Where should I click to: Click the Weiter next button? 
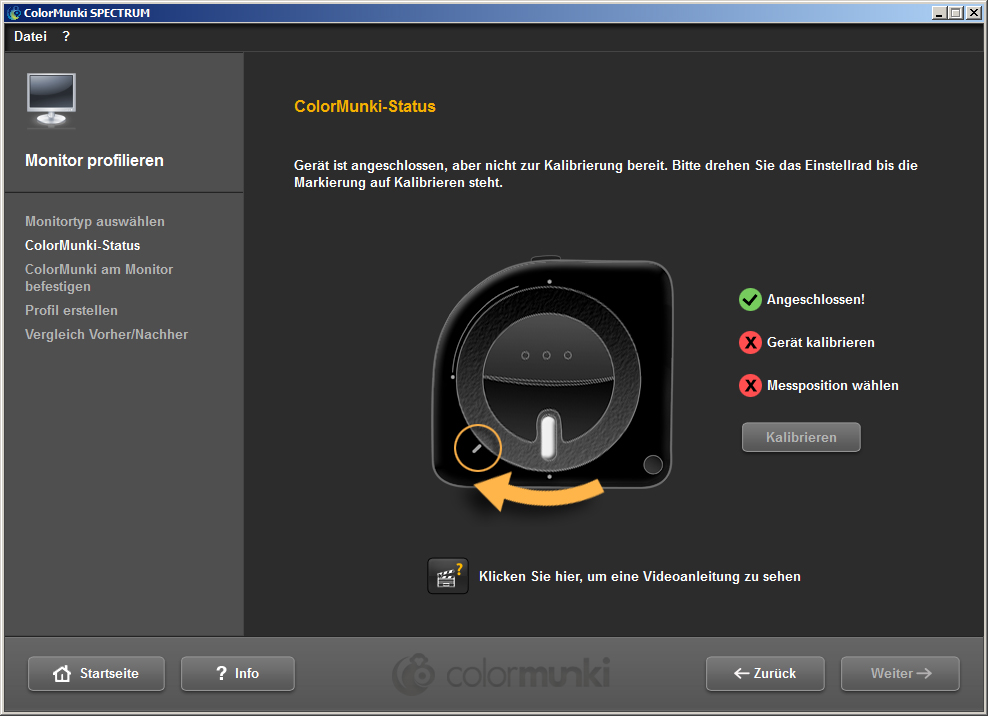900,673
